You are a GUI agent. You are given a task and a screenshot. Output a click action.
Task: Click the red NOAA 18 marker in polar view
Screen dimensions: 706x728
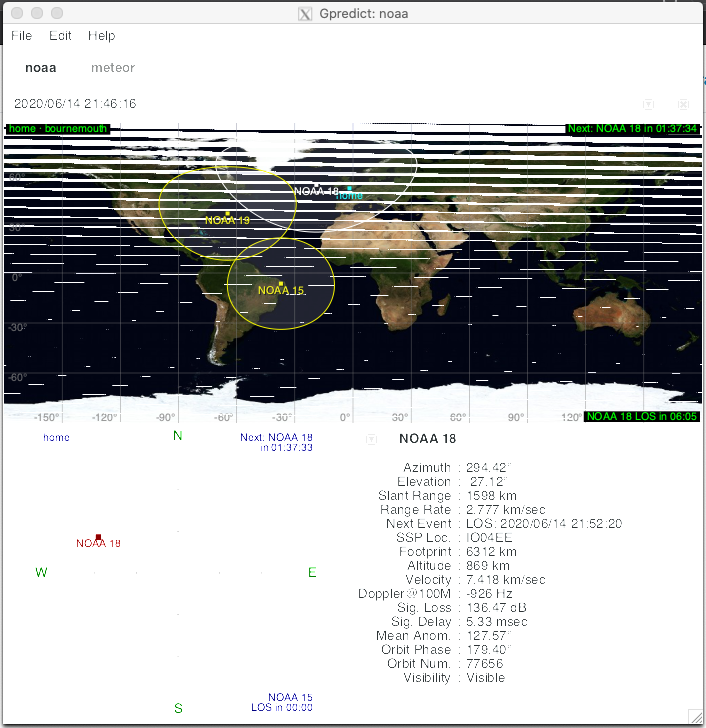click(x=98, y=537)
